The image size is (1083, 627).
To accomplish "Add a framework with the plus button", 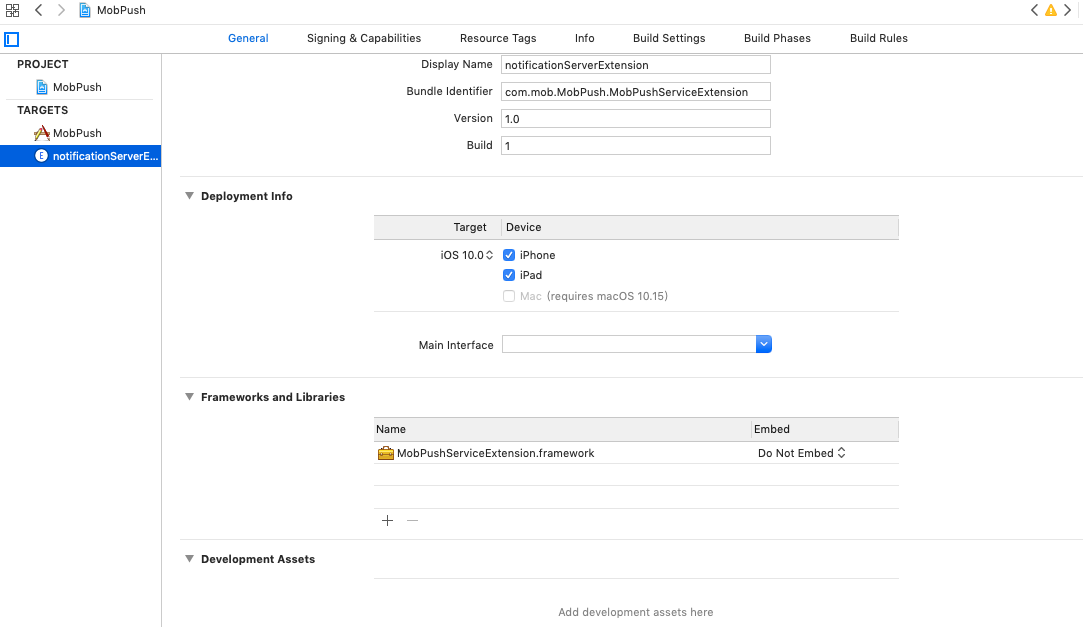I will point(387,520).
